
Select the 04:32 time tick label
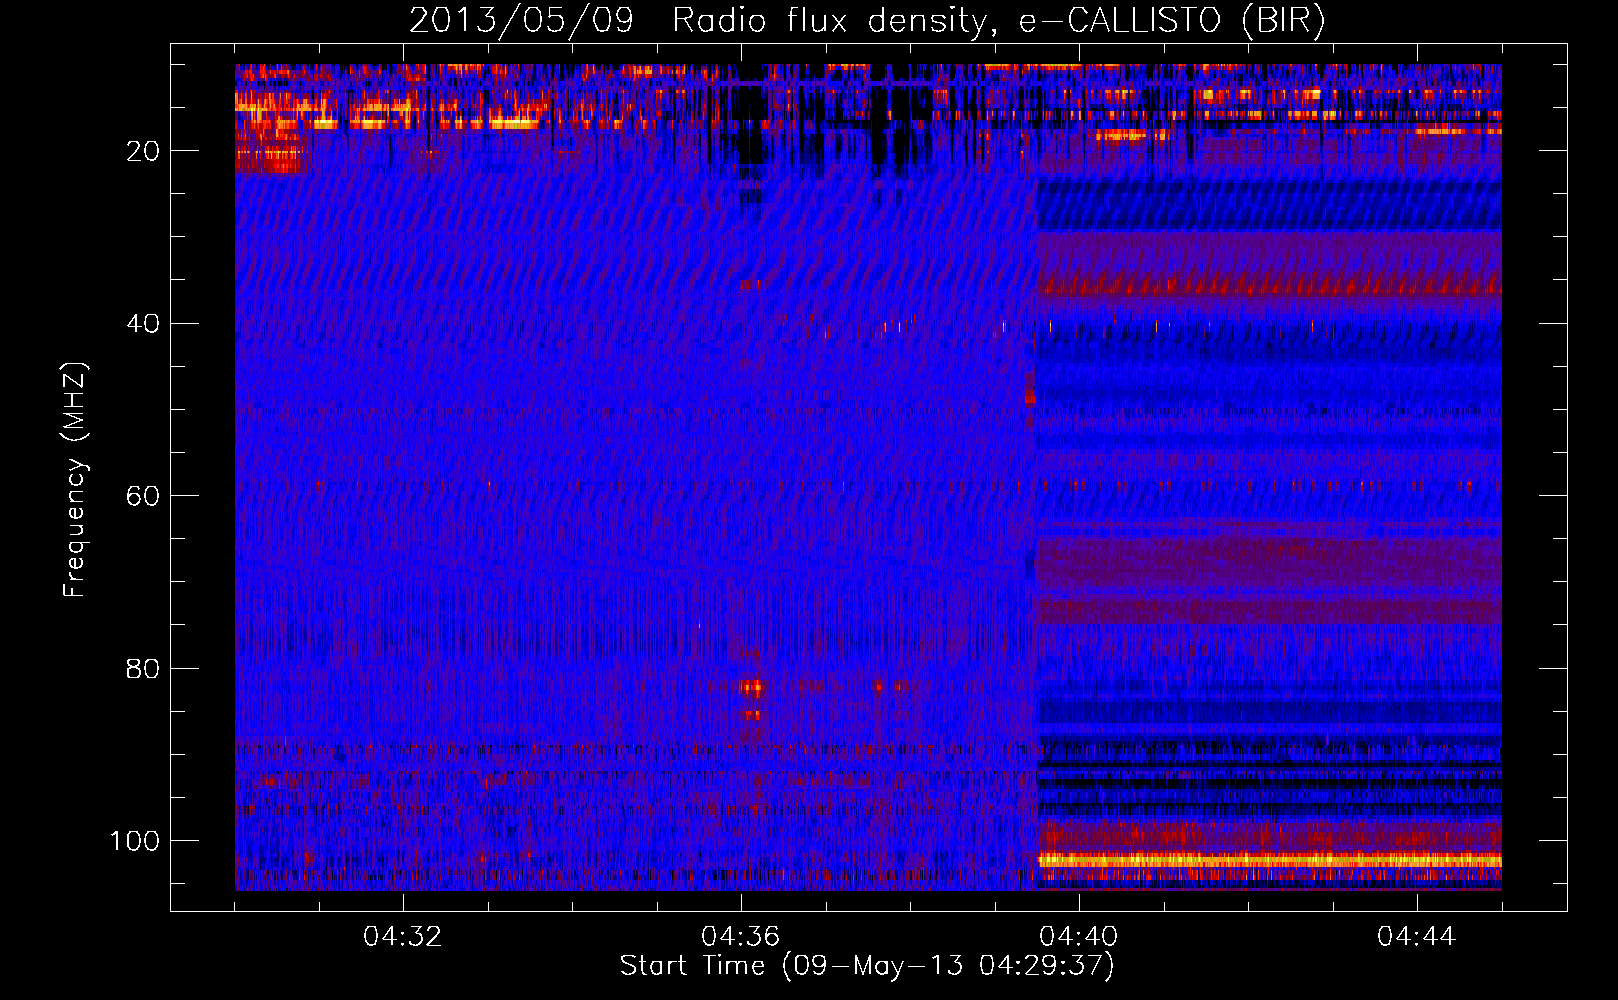[x=402, y=937]
